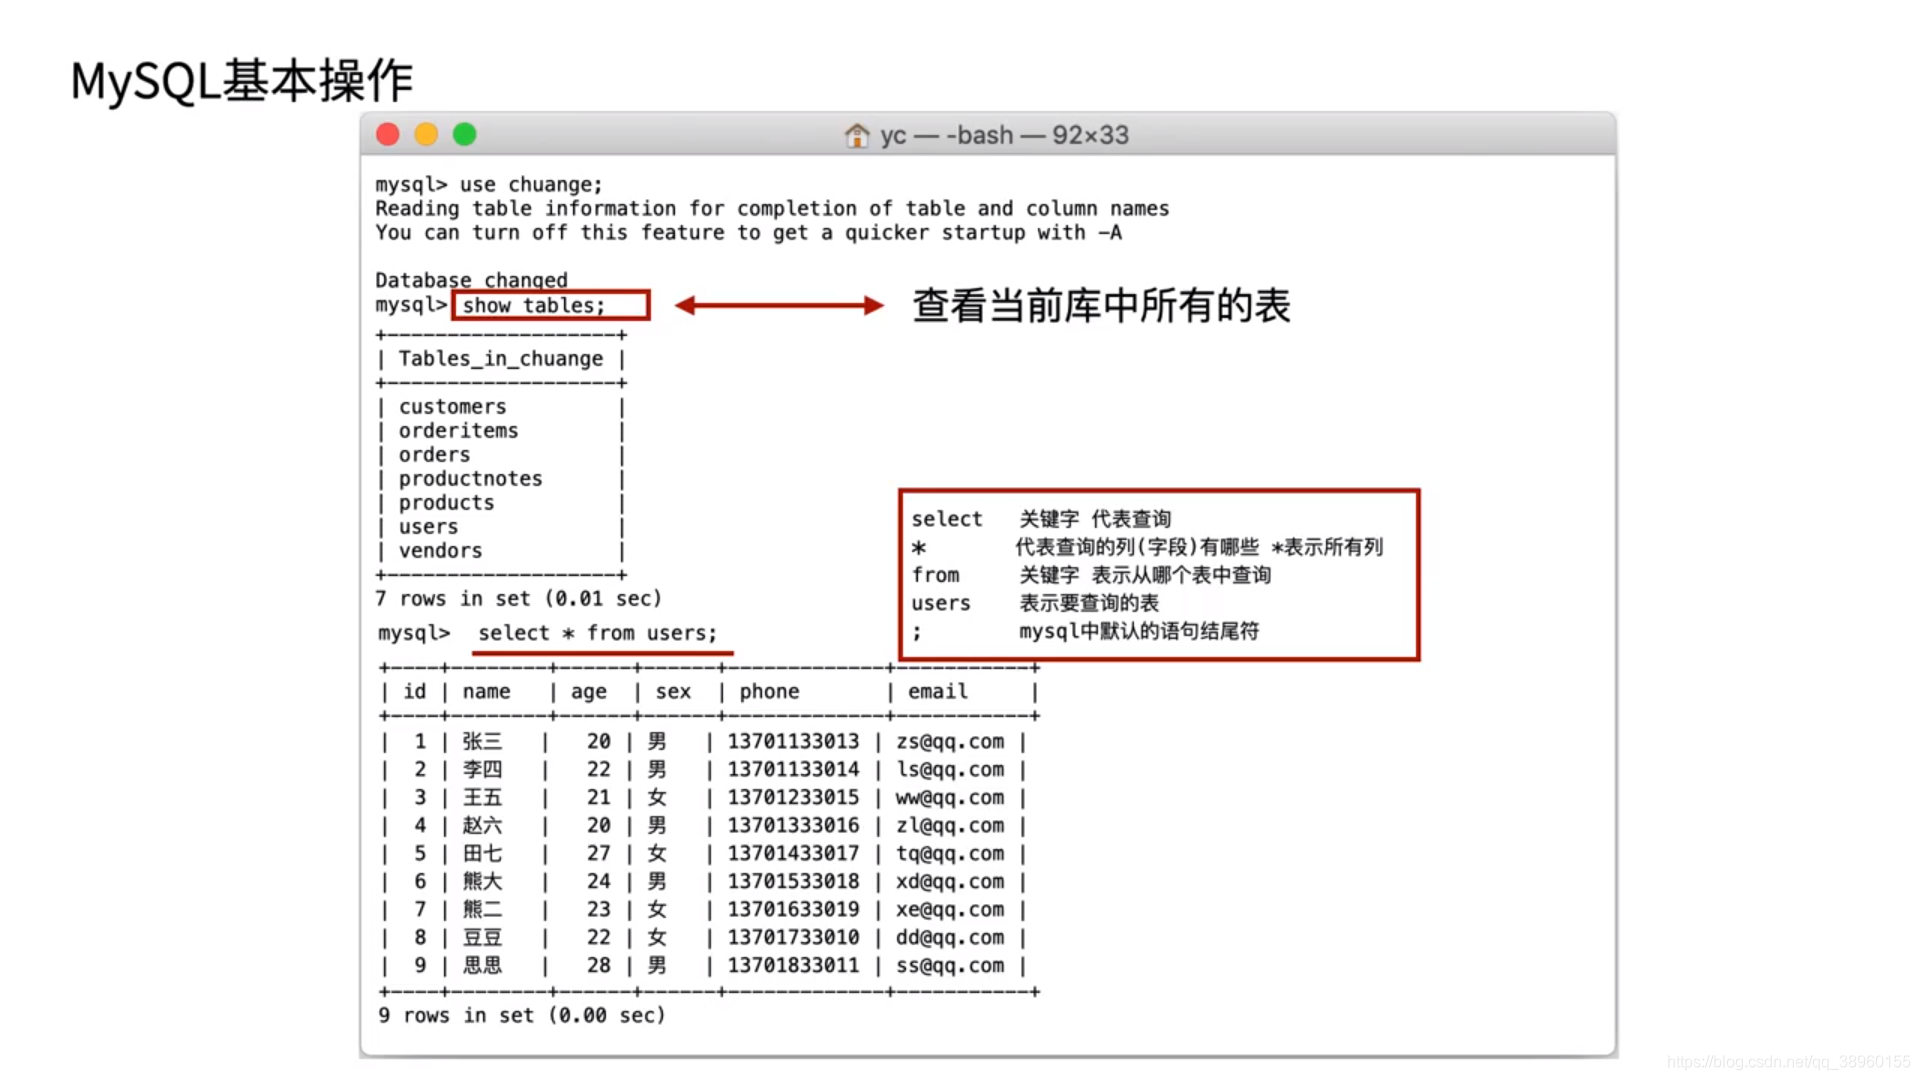Select the 'productnotes' table row

click(x=471, y=479)
